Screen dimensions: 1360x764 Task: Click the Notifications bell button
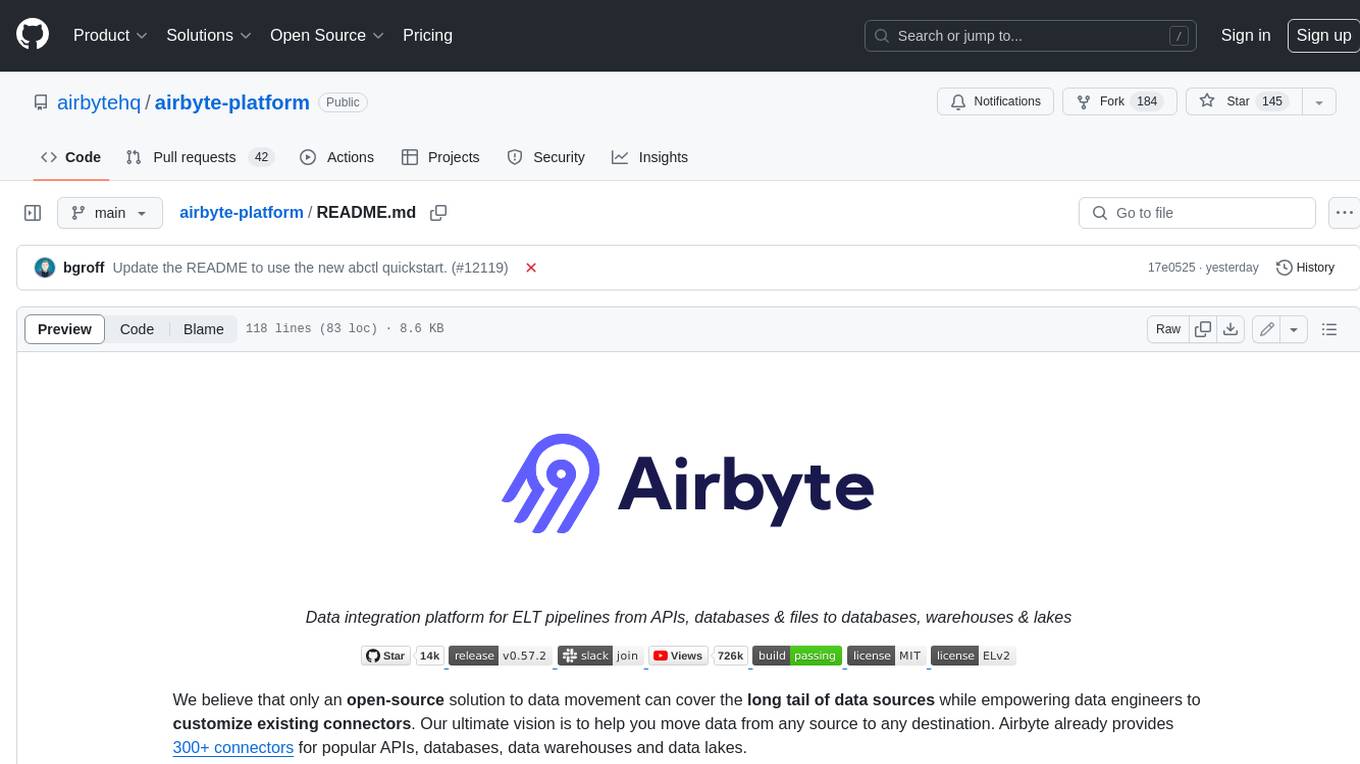995,102
